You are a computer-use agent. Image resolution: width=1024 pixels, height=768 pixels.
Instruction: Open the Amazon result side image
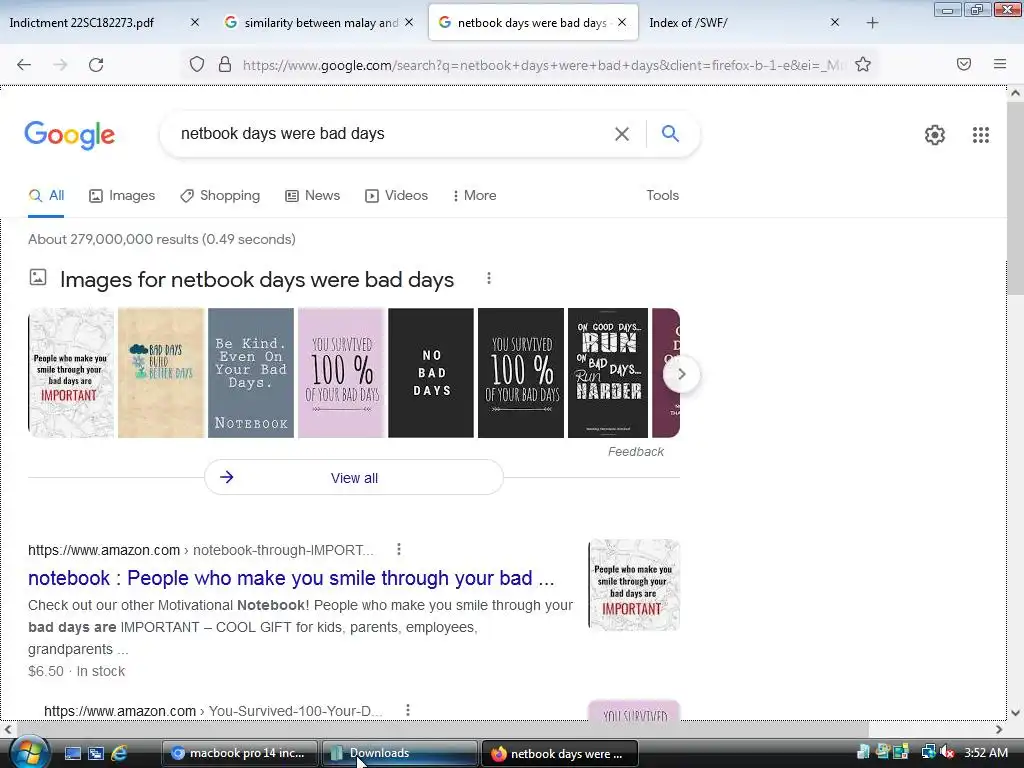point(634,584)
